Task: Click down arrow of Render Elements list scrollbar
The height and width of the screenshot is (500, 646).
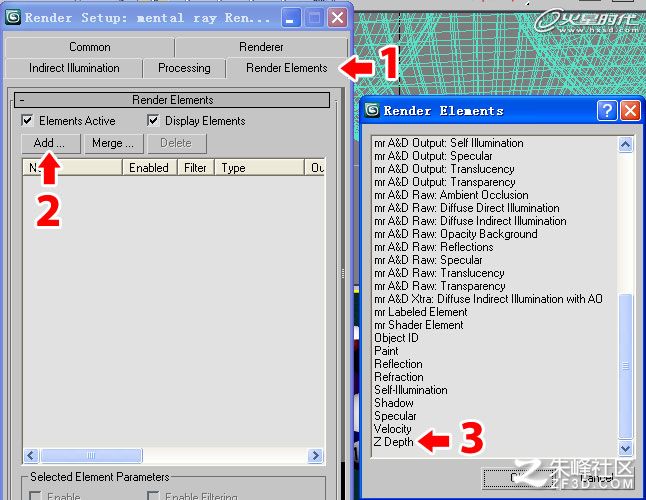Action: tap(625, 448)
